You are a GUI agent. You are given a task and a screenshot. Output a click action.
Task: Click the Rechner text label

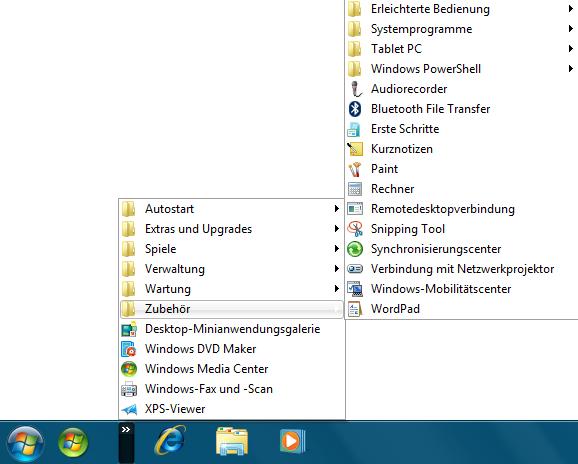pos(393,189)
